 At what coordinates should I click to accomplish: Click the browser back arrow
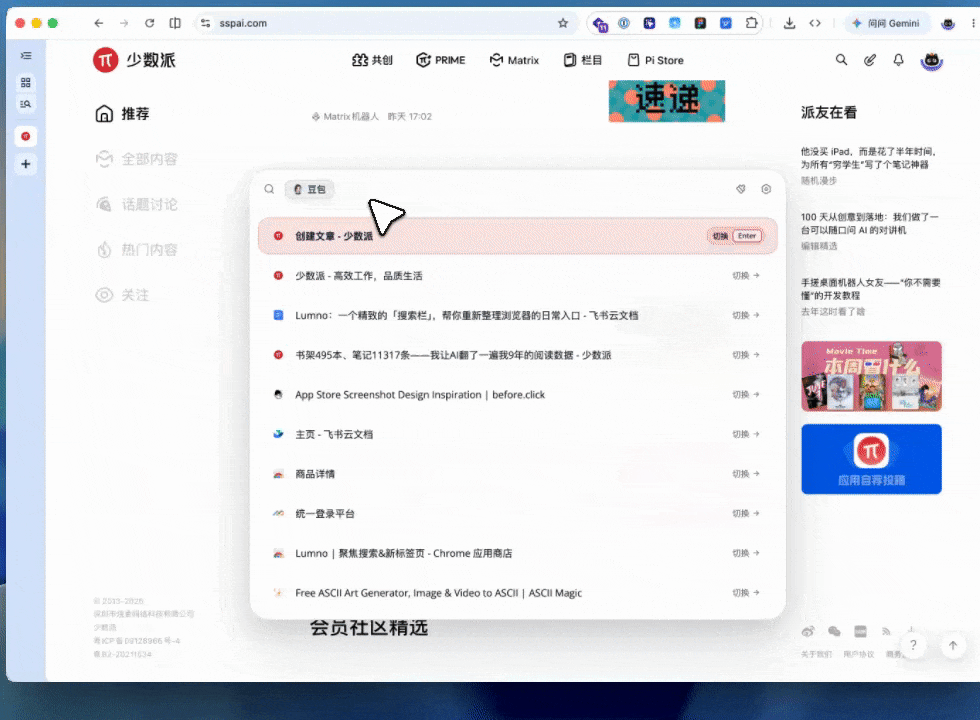(x=99, y=23)
